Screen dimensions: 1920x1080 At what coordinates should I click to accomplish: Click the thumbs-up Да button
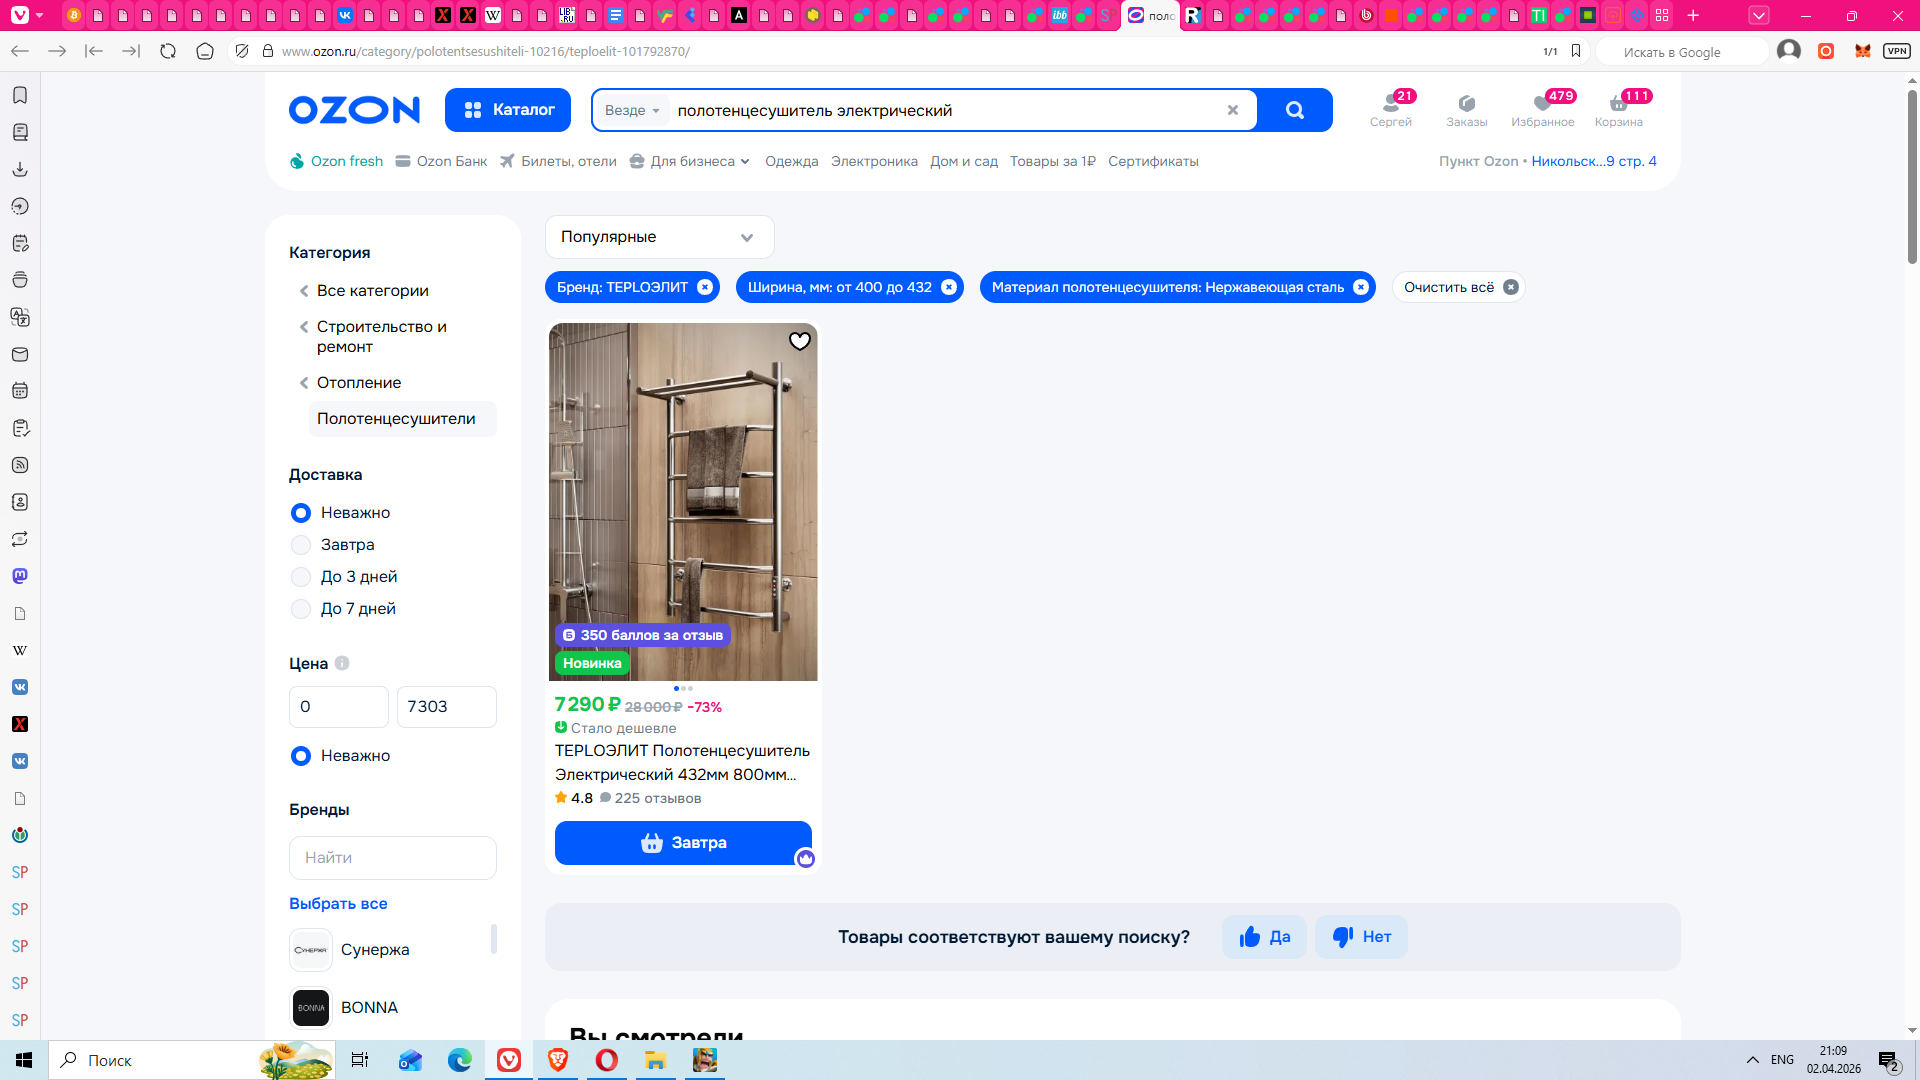click(1264, 937)
